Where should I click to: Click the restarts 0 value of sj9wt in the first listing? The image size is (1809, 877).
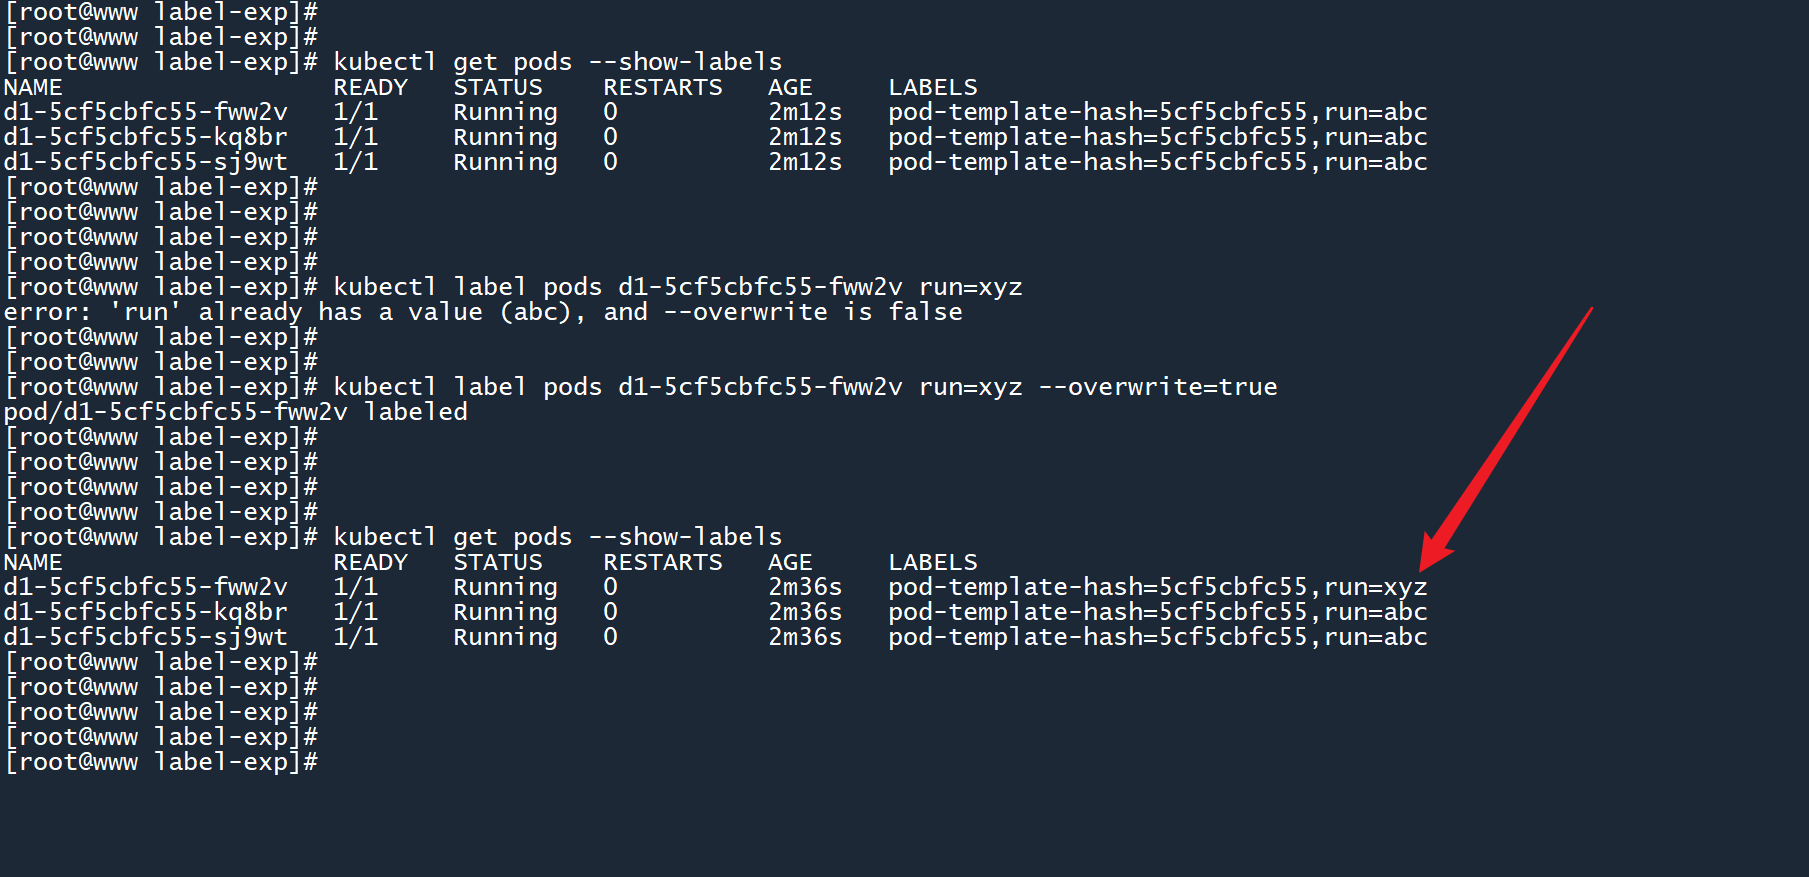(x=610, y=162)
